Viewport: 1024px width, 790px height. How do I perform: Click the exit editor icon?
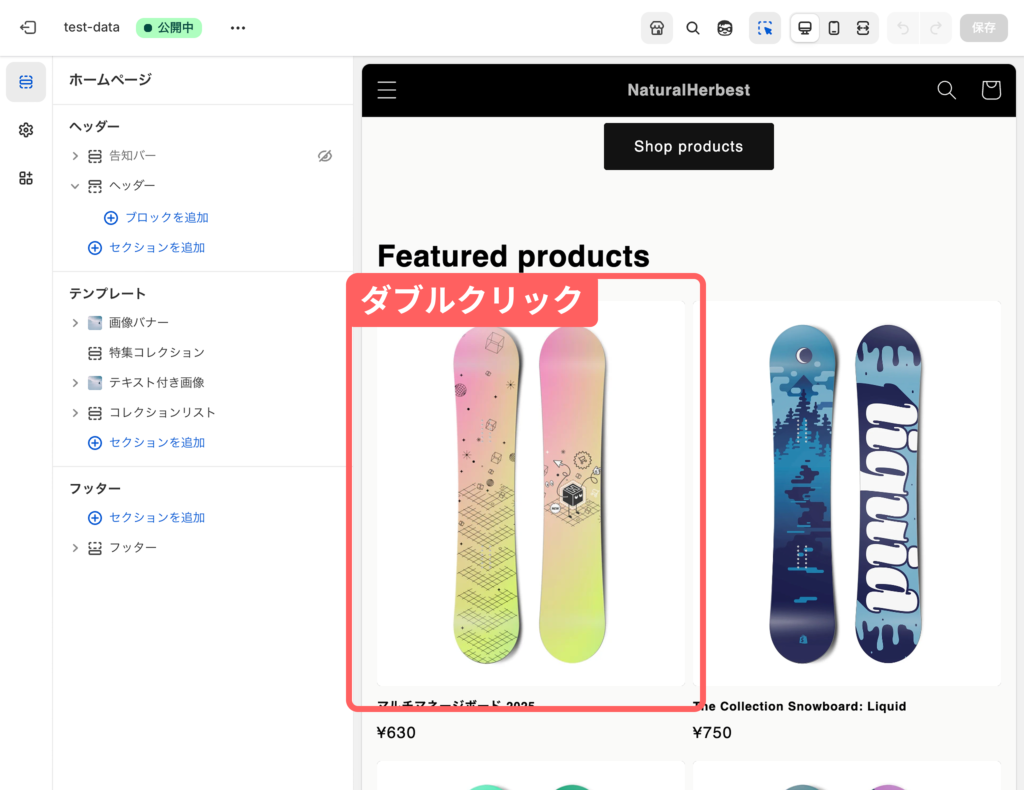pyautogui.click(x=28, y=28)
